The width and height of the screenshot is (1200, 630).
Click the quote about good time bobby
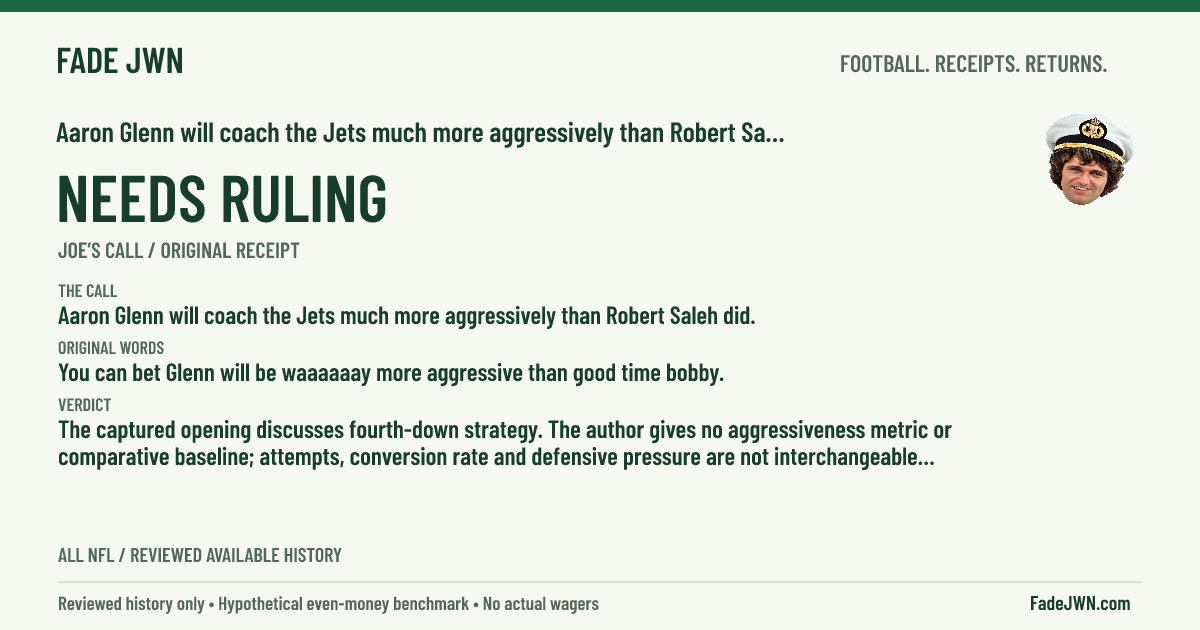[391, 374]
